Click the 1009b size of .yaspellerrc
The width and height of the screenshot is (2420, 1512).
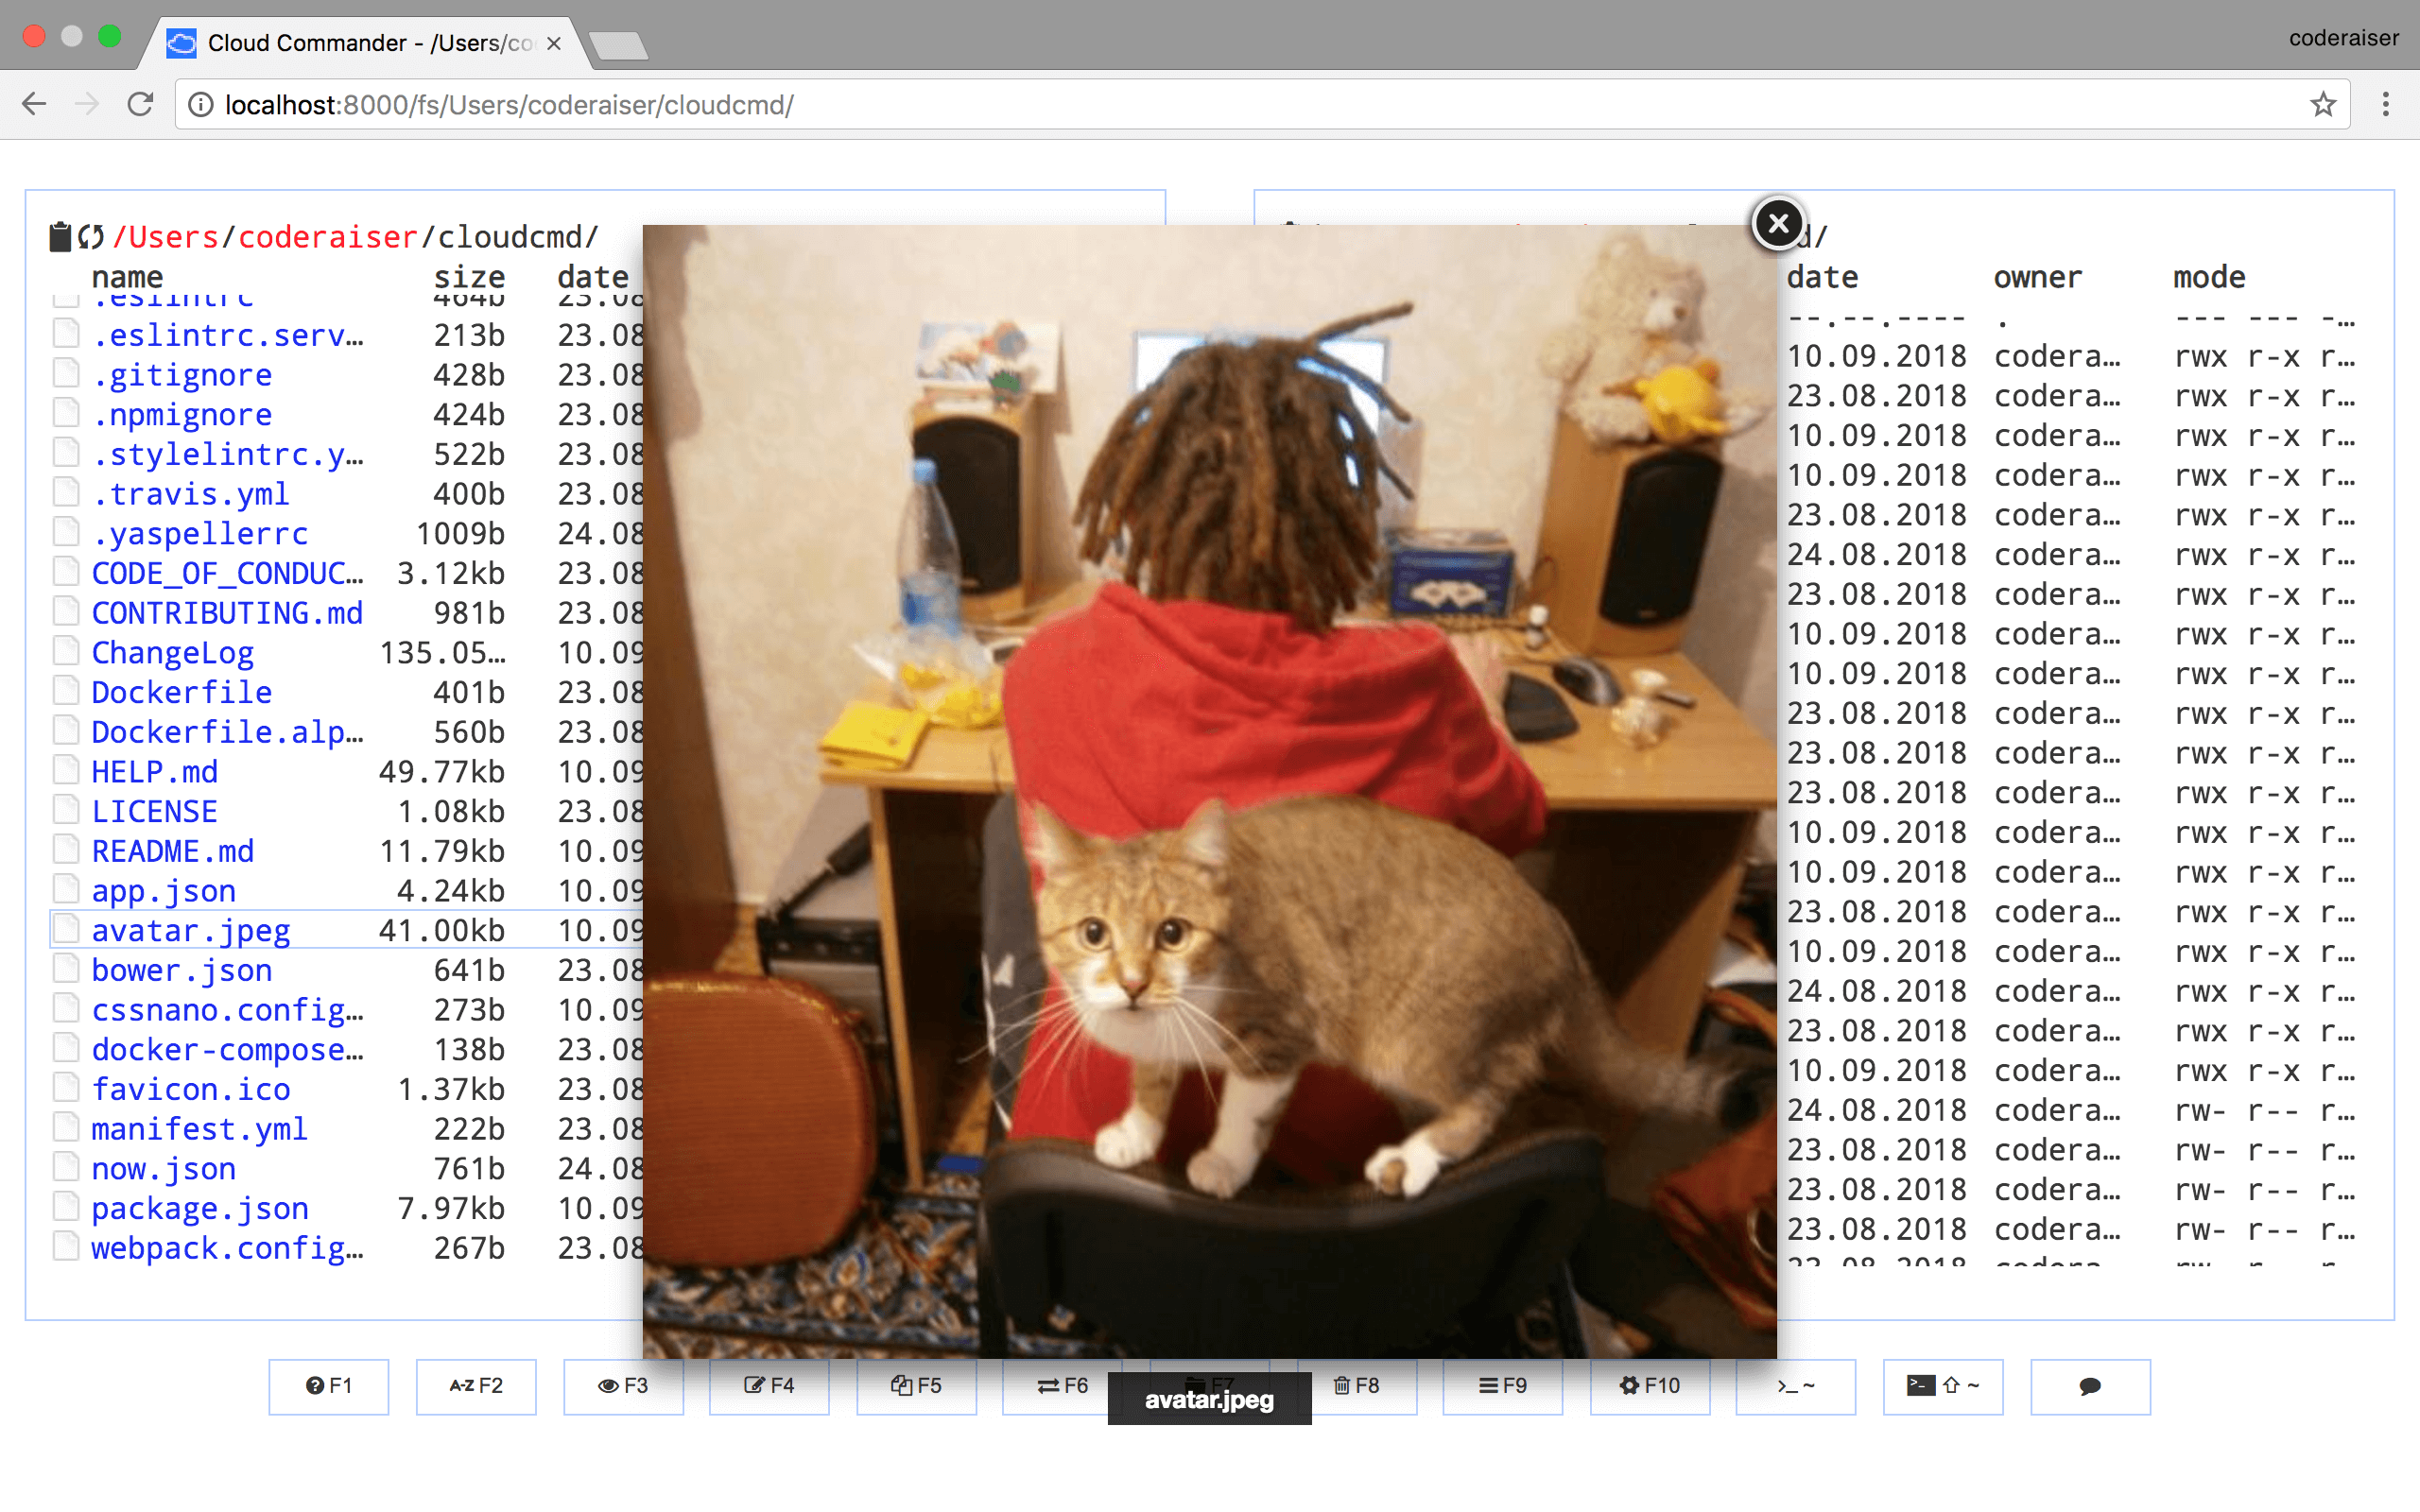tap(460, 533)
